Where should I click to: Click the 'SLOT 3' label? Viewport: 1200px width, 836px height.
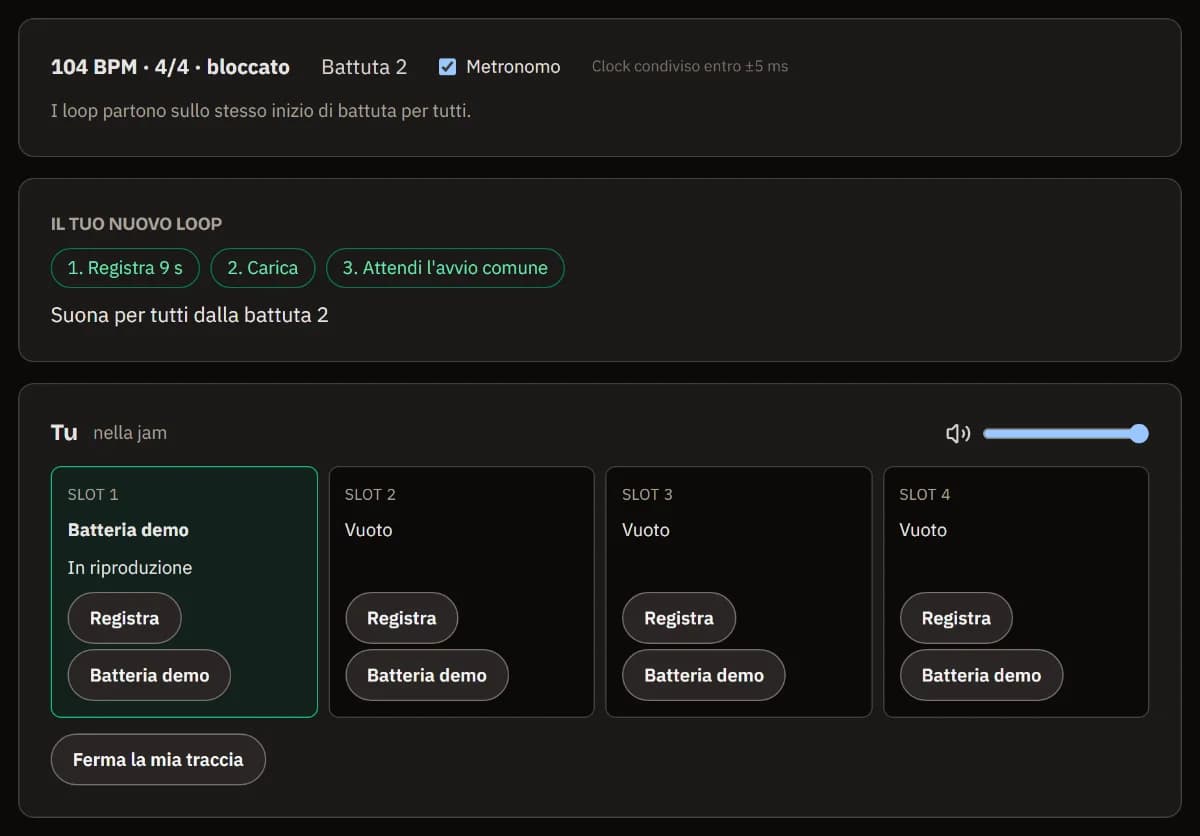[x=647, y=494]
